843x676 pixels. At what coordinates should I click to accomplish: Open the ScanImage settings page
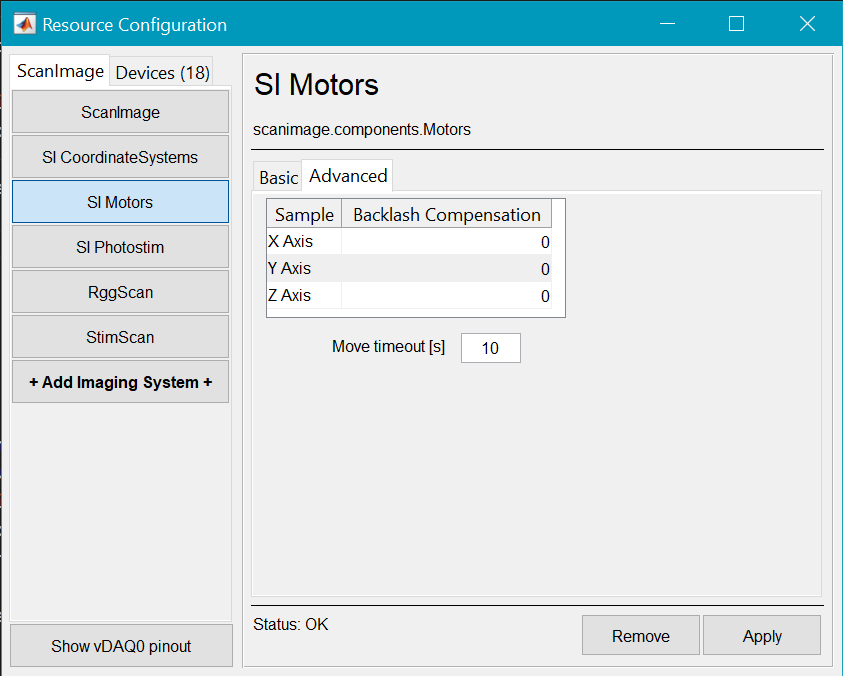click(120, 112)
